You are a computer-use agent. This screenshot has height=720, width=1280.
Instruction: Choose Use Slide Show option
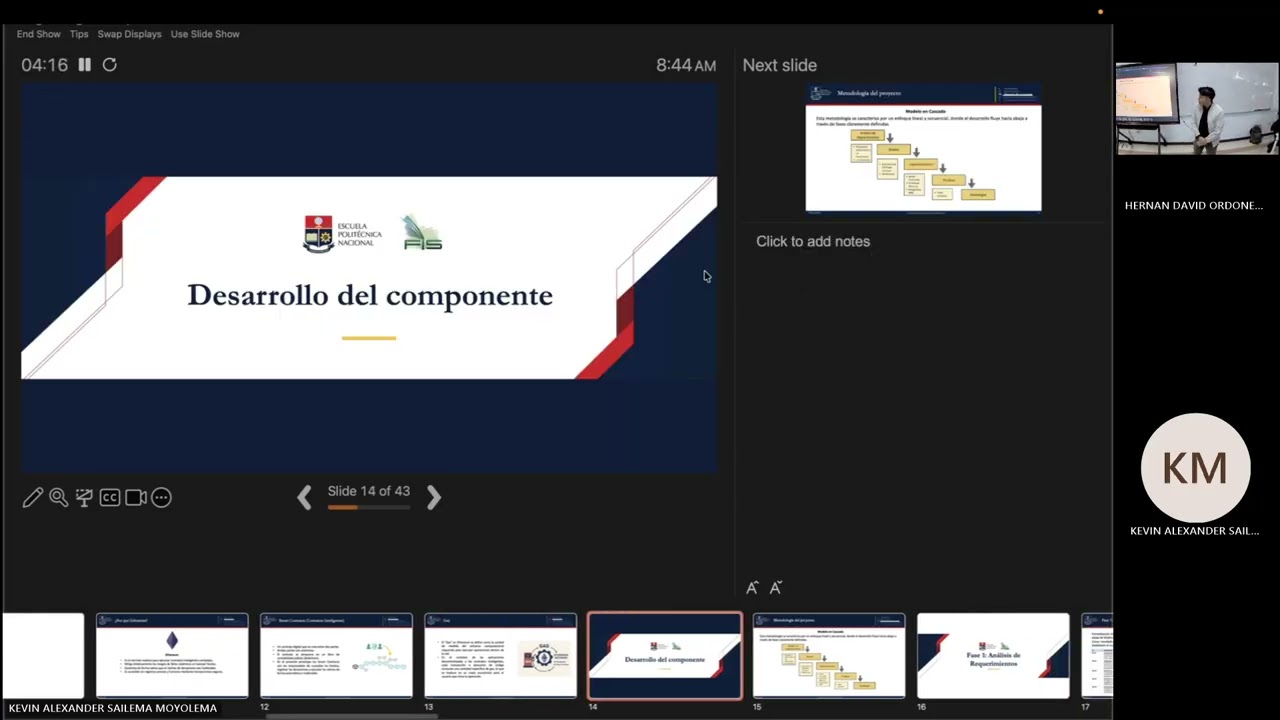pos(205,34)
